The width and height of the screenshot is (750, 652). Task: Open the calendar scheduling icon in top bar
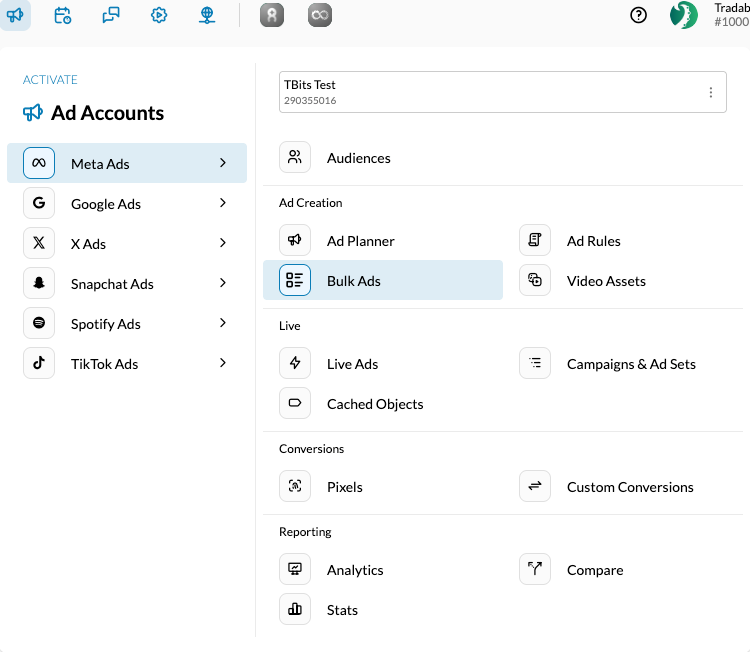63,15
